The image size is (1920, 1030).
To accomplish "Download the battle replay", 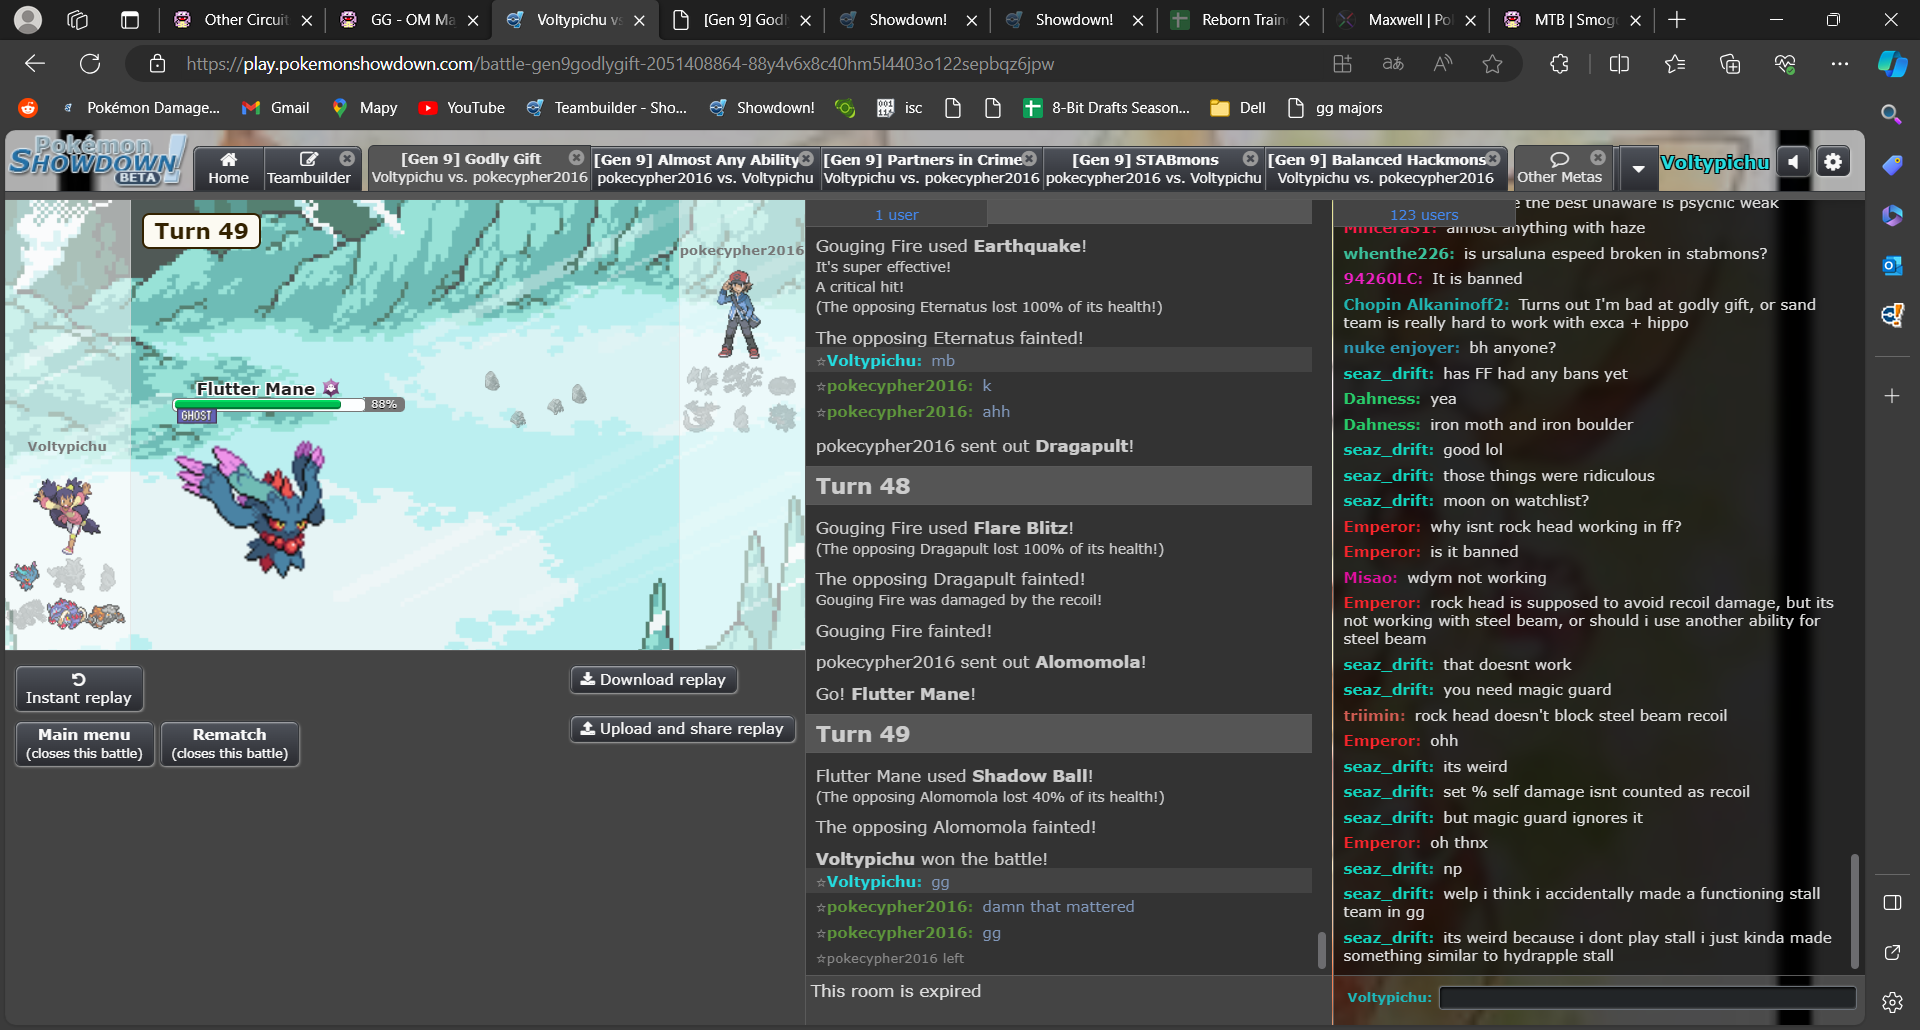I will coord(654,680).
